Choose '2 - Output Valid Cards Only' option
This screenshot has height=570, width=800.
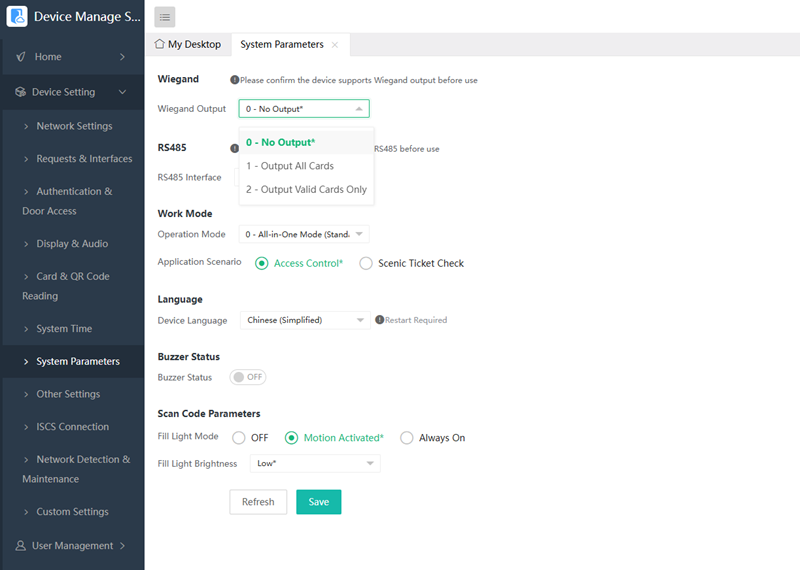click(307, 189)
